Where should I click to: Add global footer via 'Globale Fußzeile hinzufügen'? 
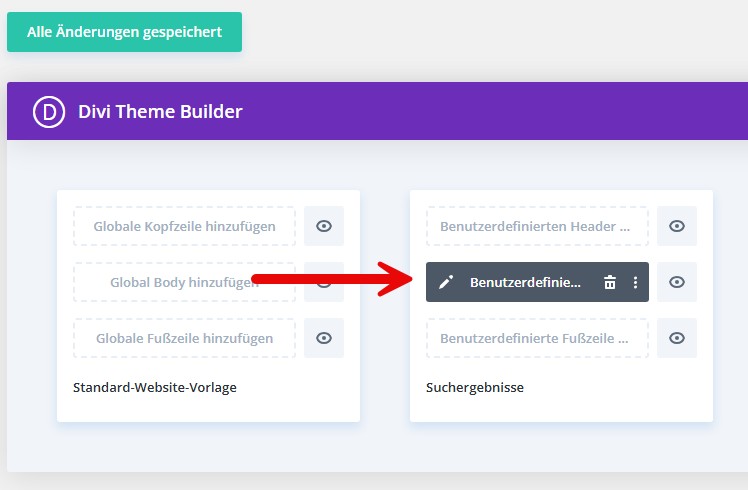tap(184, 338)
